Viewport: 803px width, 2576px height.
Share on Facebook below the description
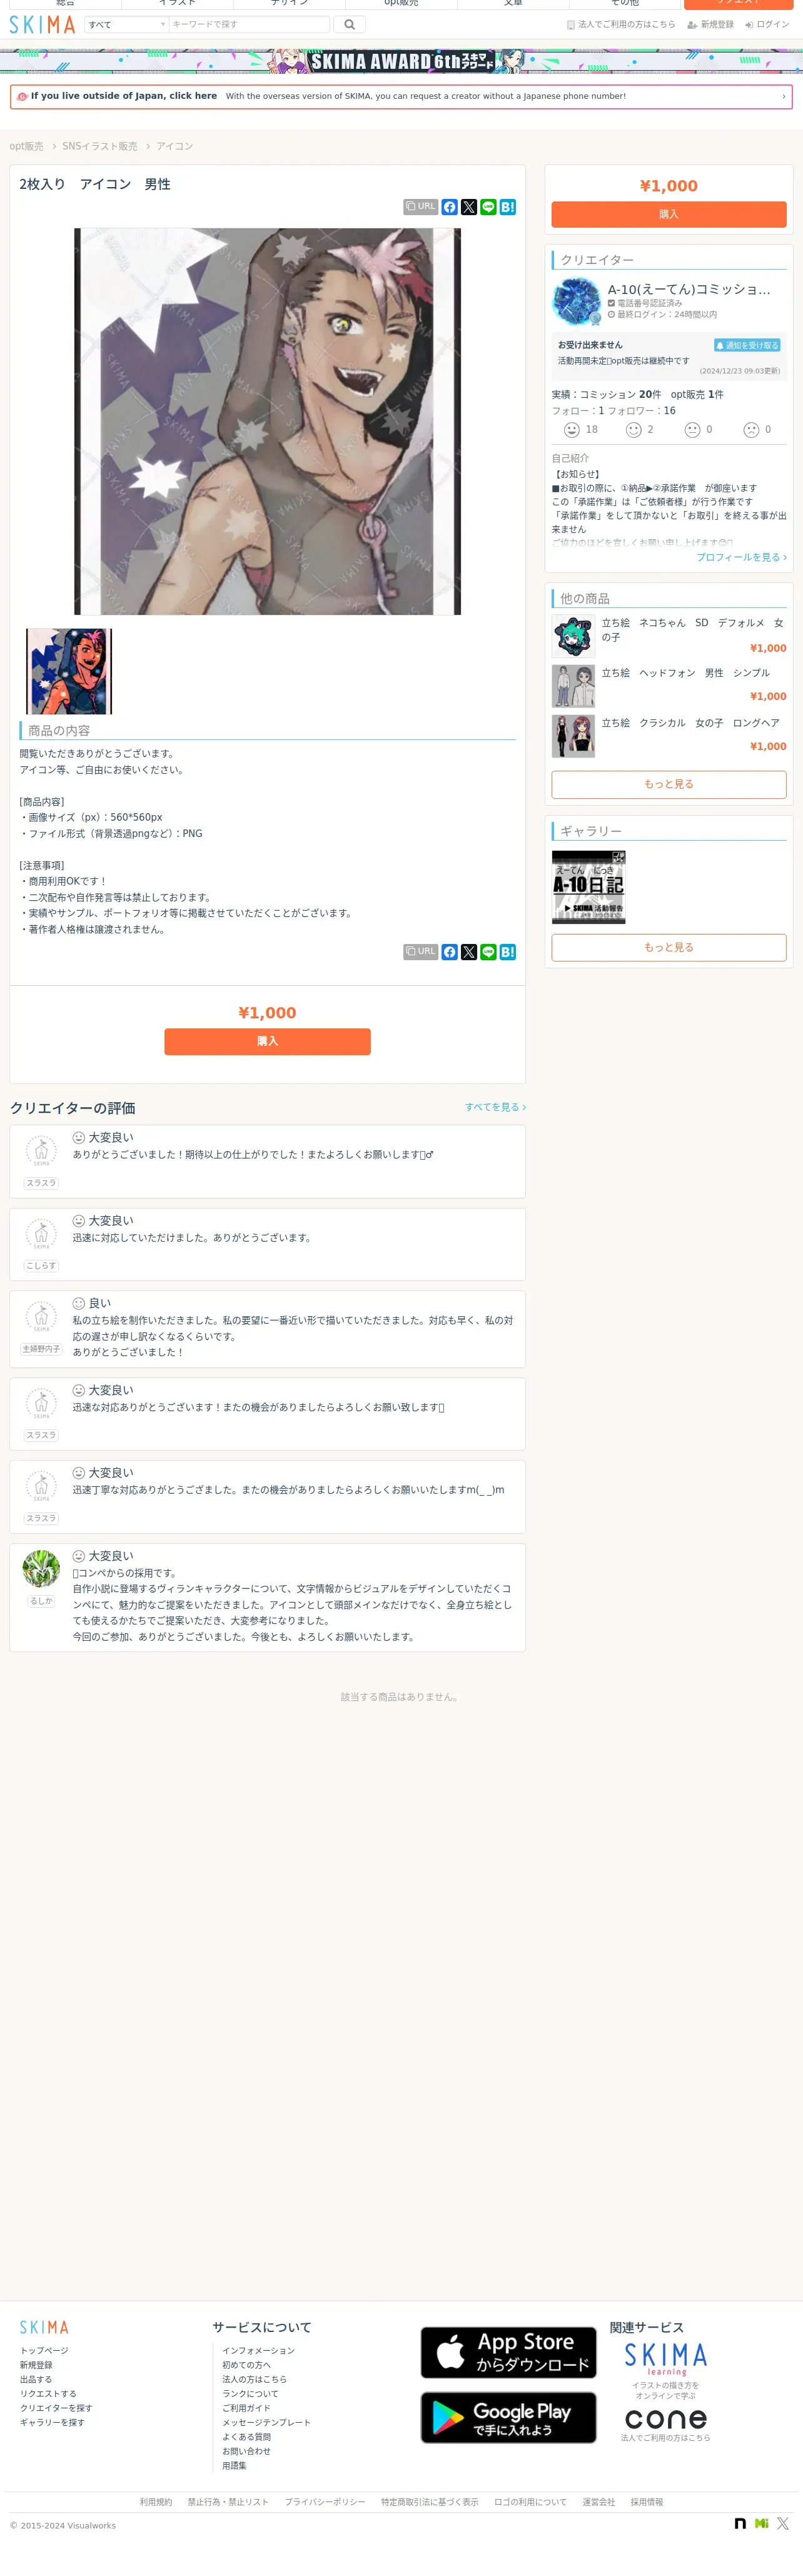tap(450, 952)
